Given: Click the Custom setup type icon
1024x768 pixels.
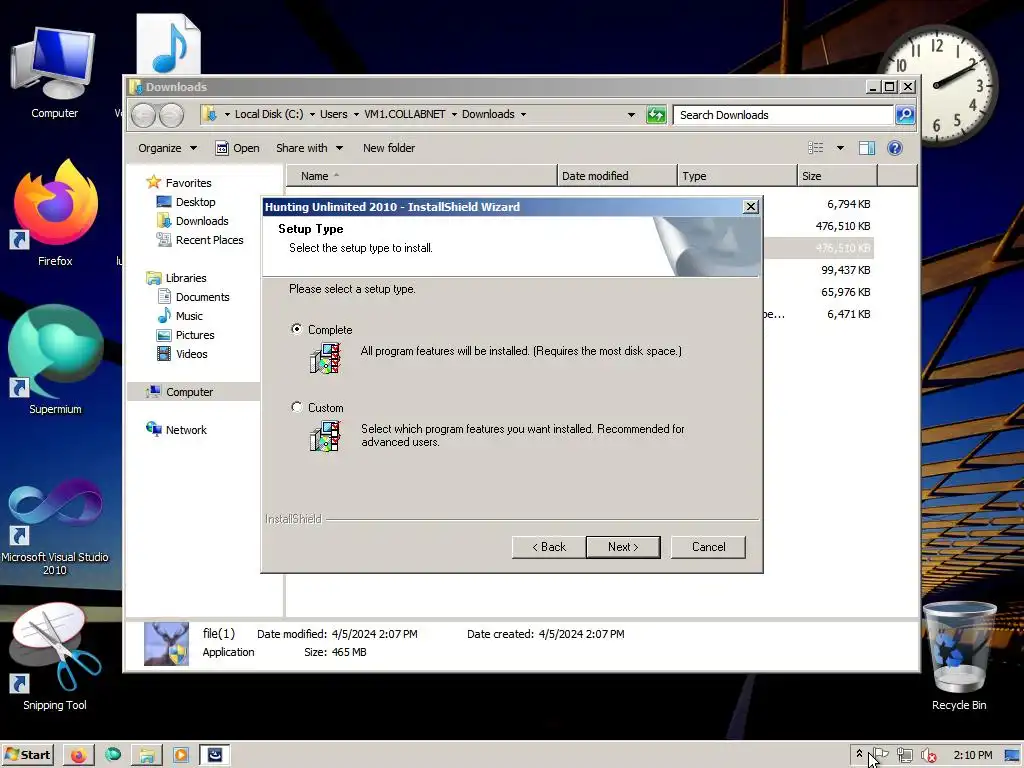Looking at the screenshot, I should (x=325, y=436).
